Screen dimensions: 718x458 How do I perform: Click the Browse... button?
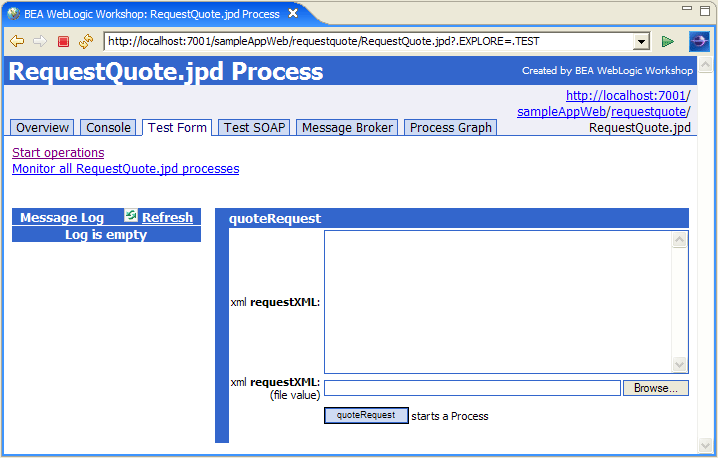(x=656, y=388)
